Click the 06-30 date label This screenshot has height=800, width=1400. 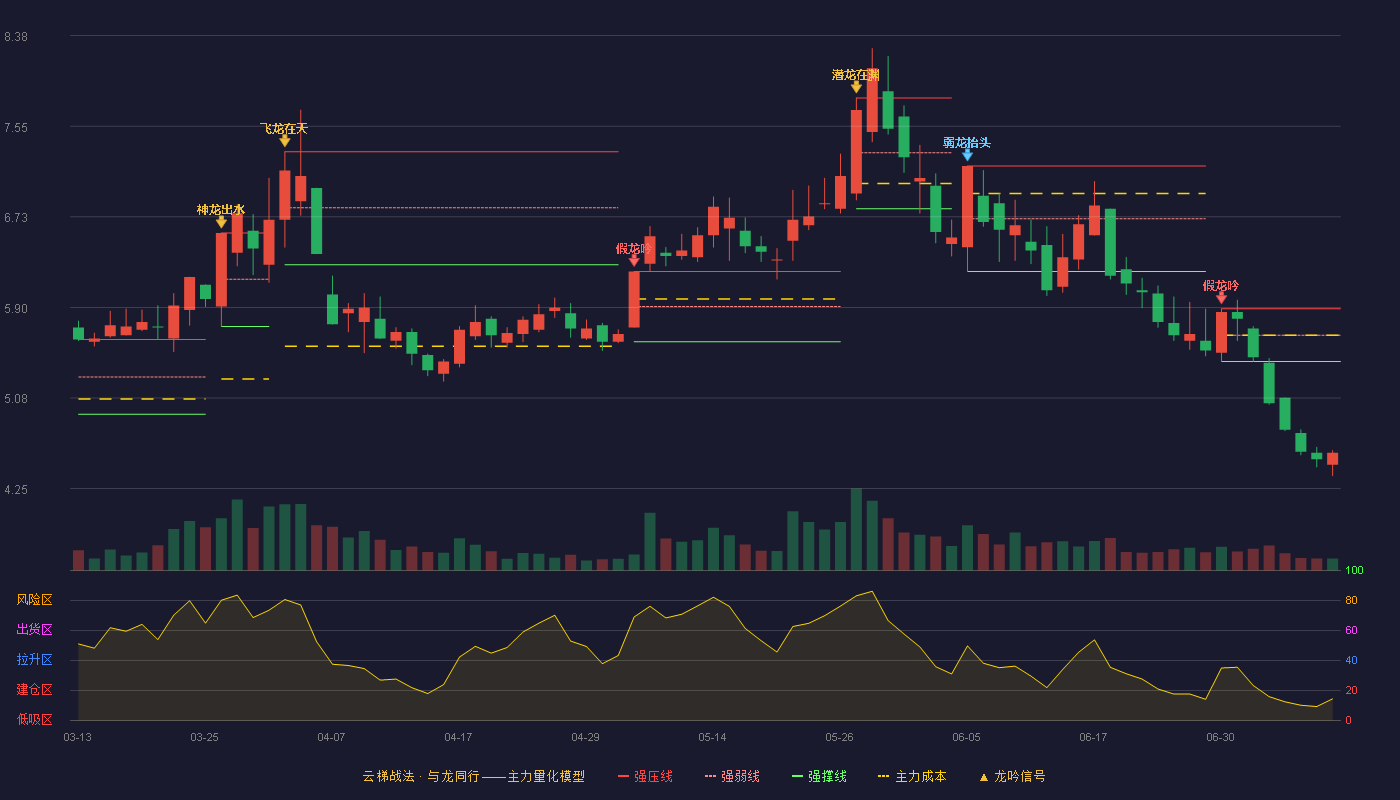tap(1221, 737)
